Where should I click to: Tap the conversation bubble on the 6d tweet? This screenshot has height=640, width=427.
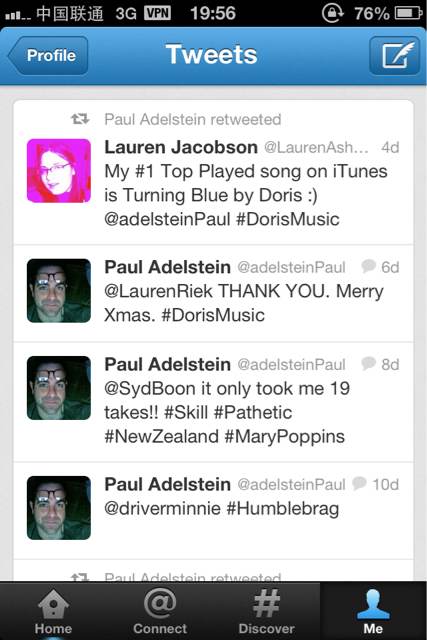tap(368, 266)
